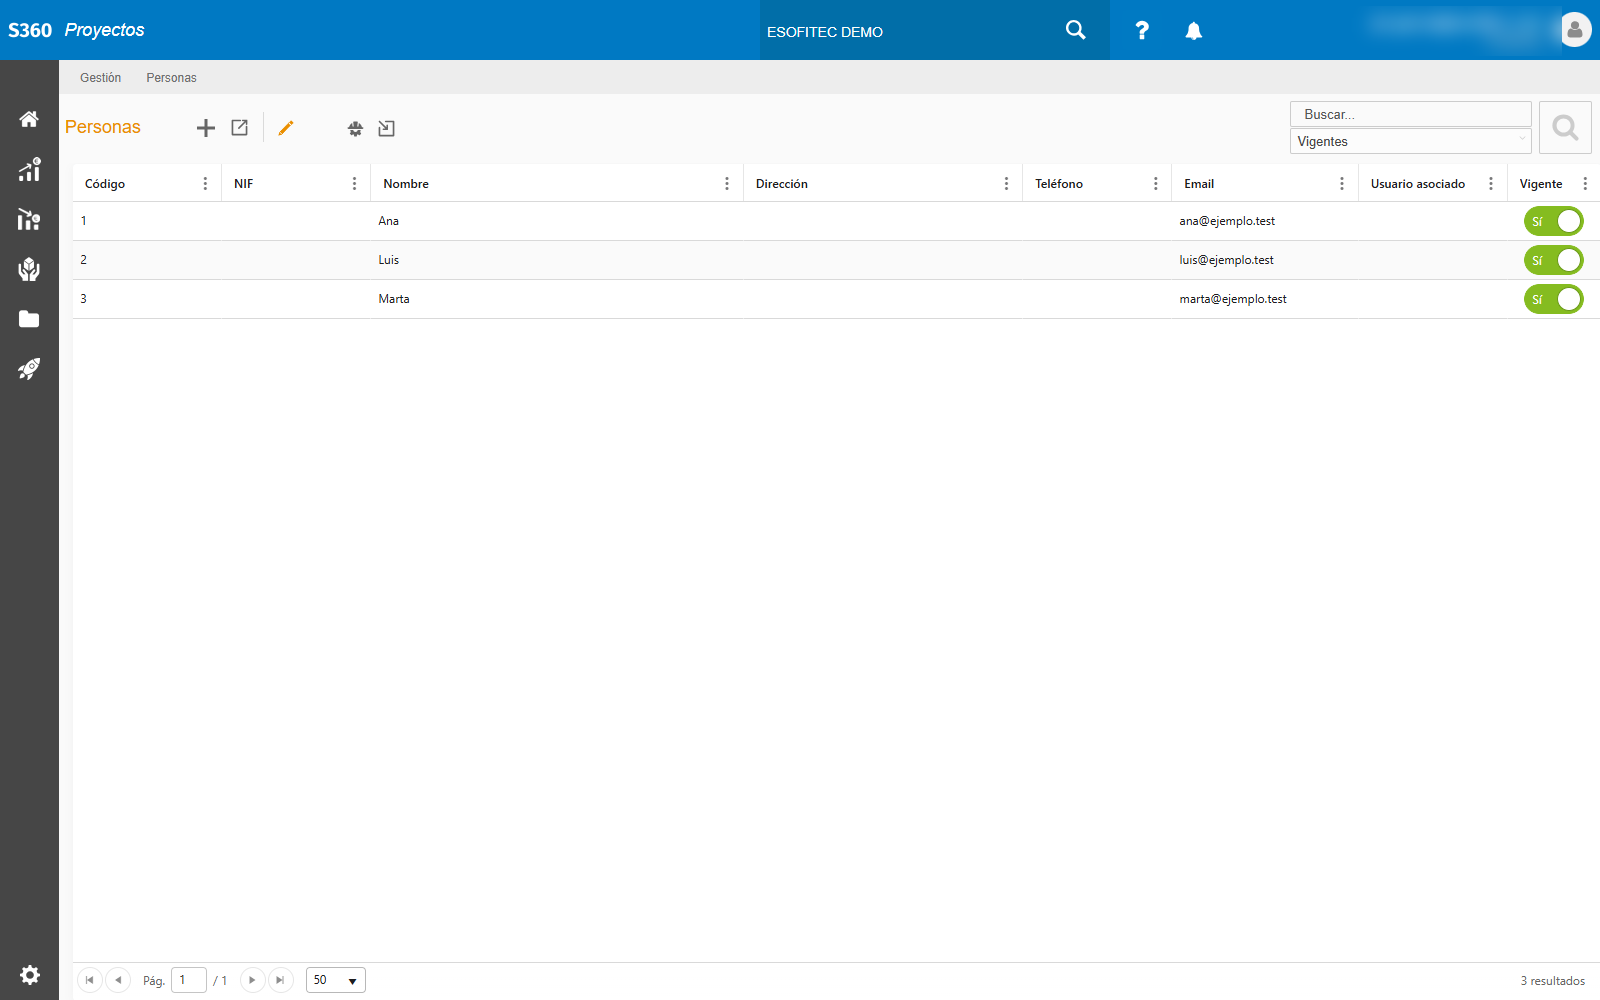Click the S360 Proyectos logo

point(76,30)
